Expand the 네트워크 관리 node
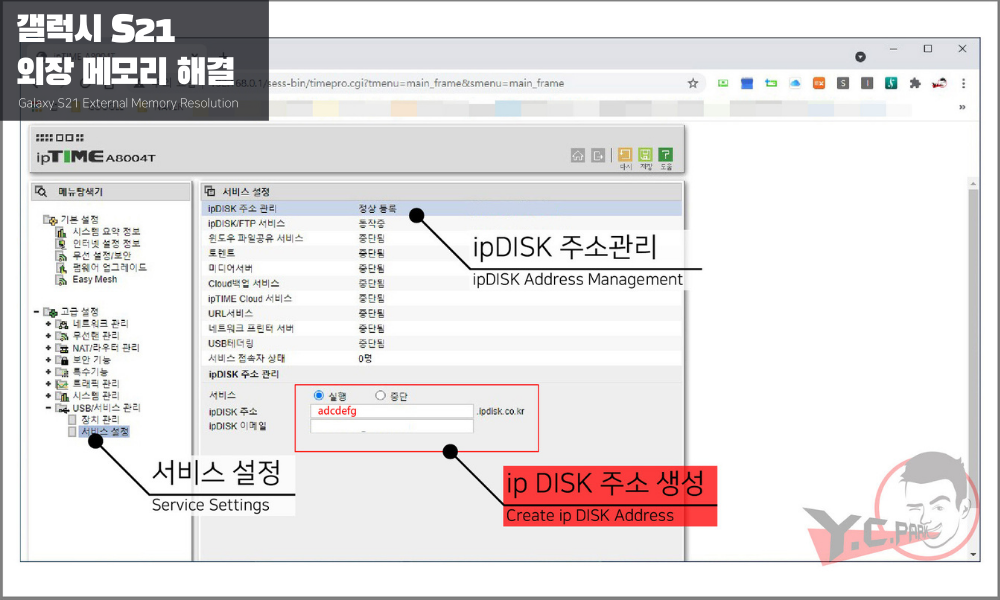Viewport: 1000px width, 600px height. [x=48, y=324]
